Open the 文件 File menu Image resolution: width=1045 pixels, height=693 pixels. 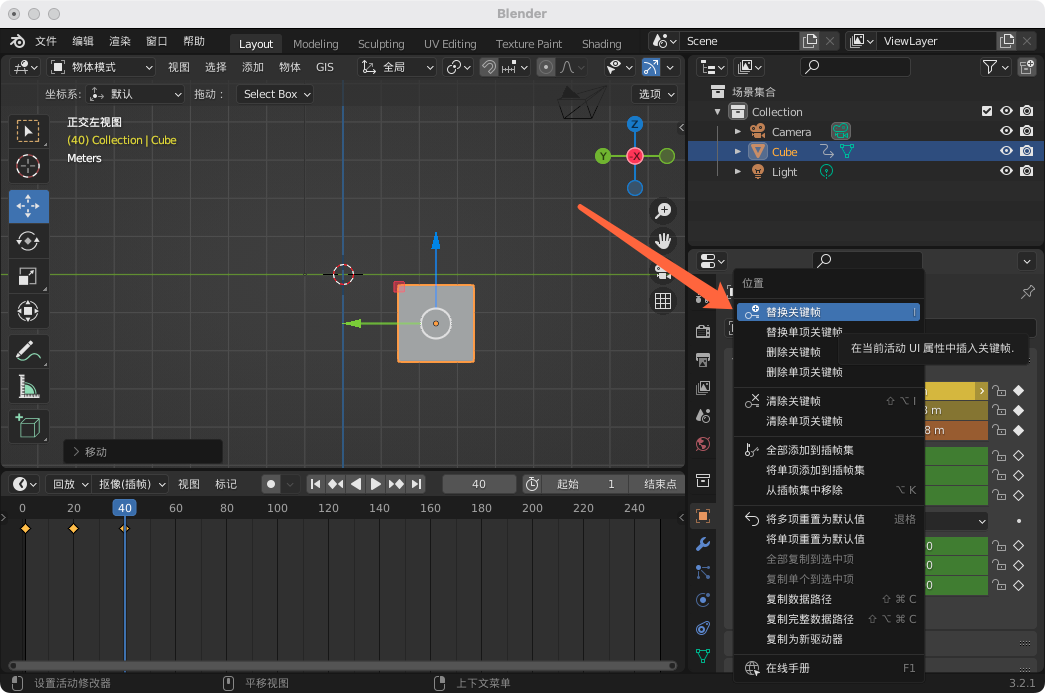tap(46, 41)
